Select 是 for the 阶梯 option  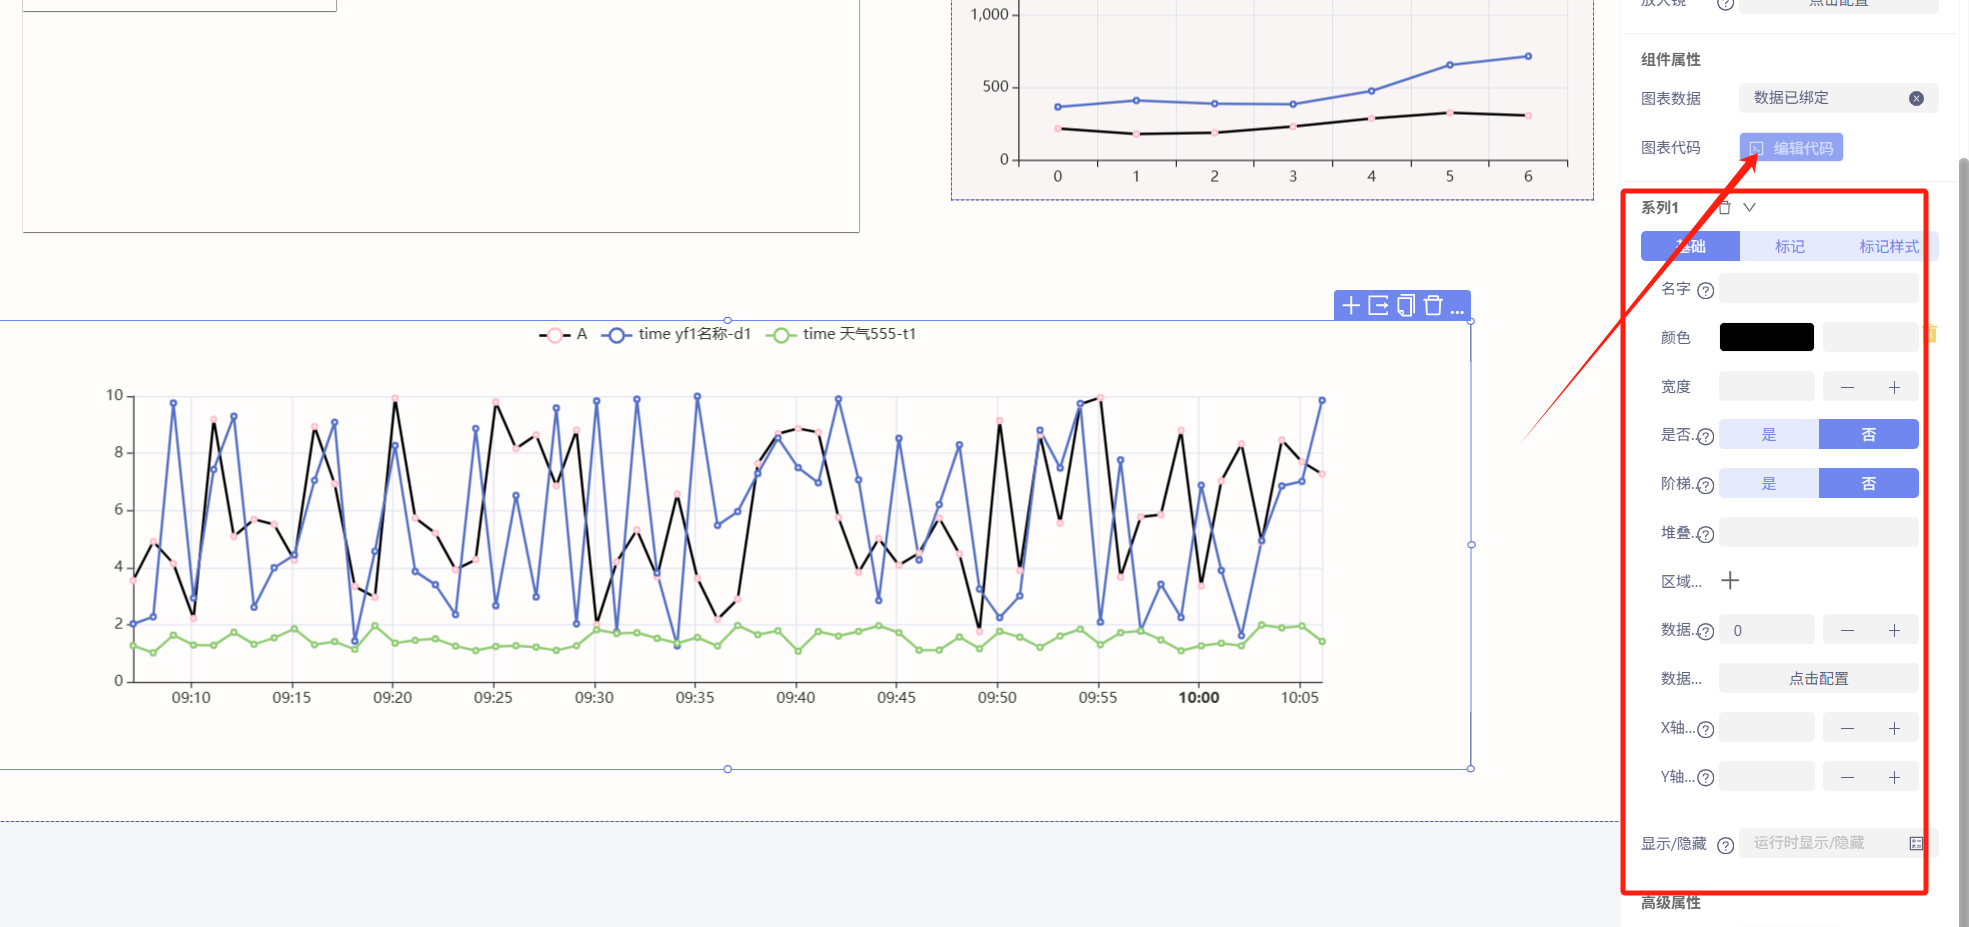pos(1769,483)
